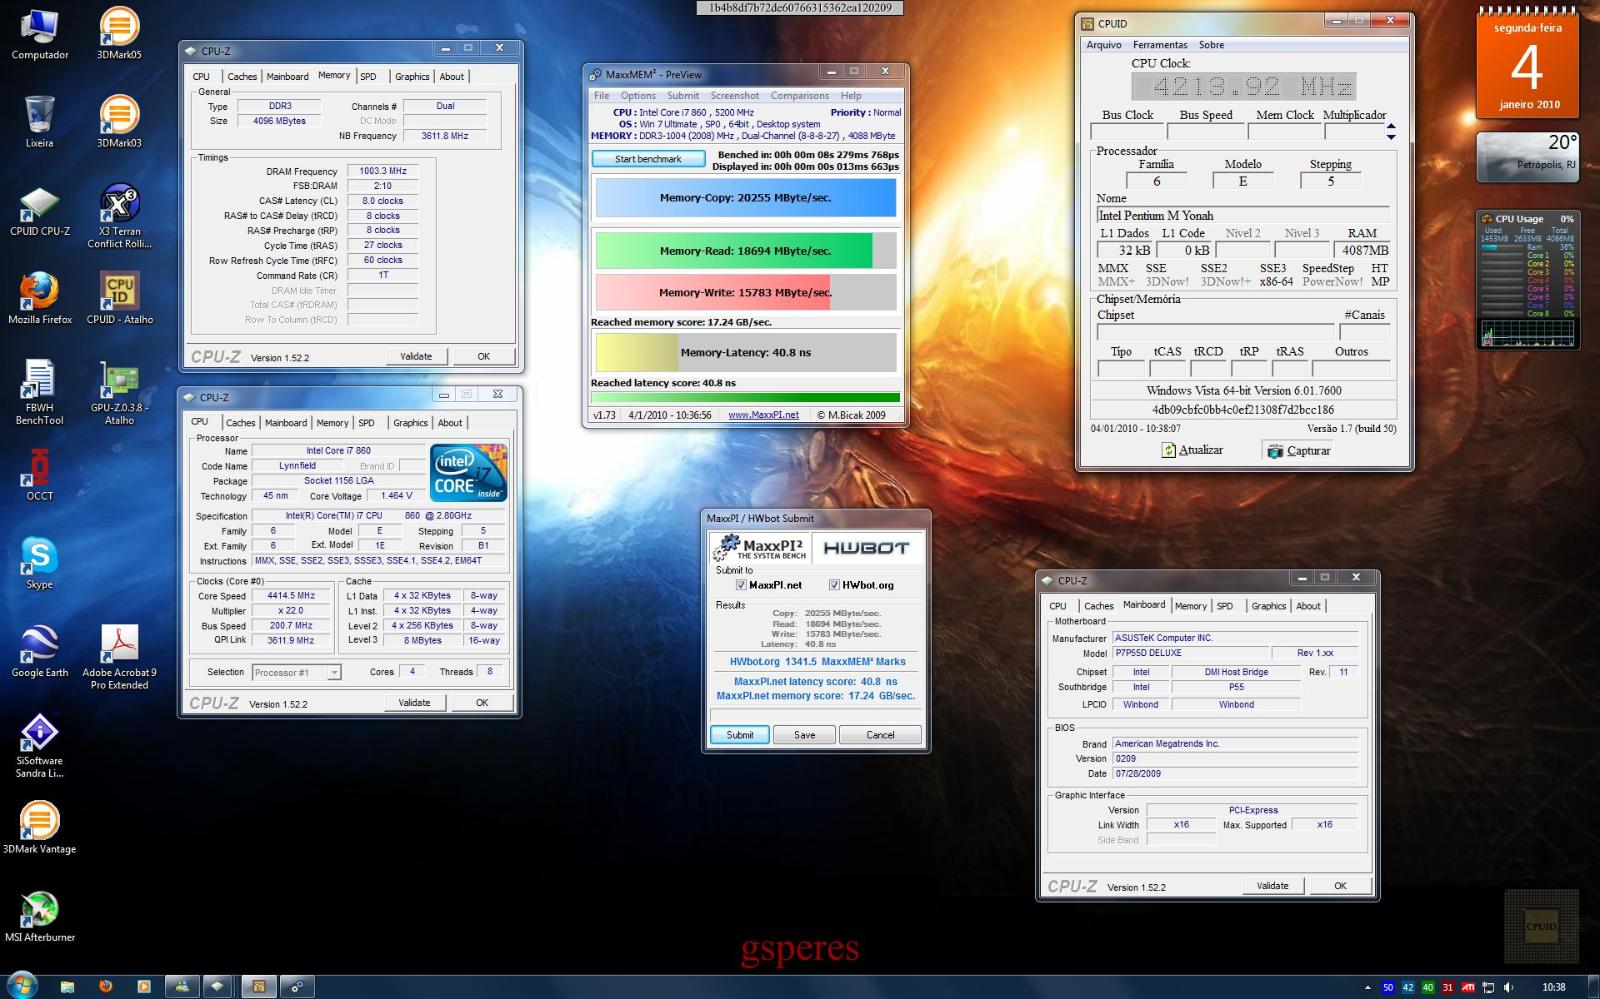Open Graphics tab in CPU-Z processor window
Viewport: 1600px width, 999px height.
(x=410, y=423)
